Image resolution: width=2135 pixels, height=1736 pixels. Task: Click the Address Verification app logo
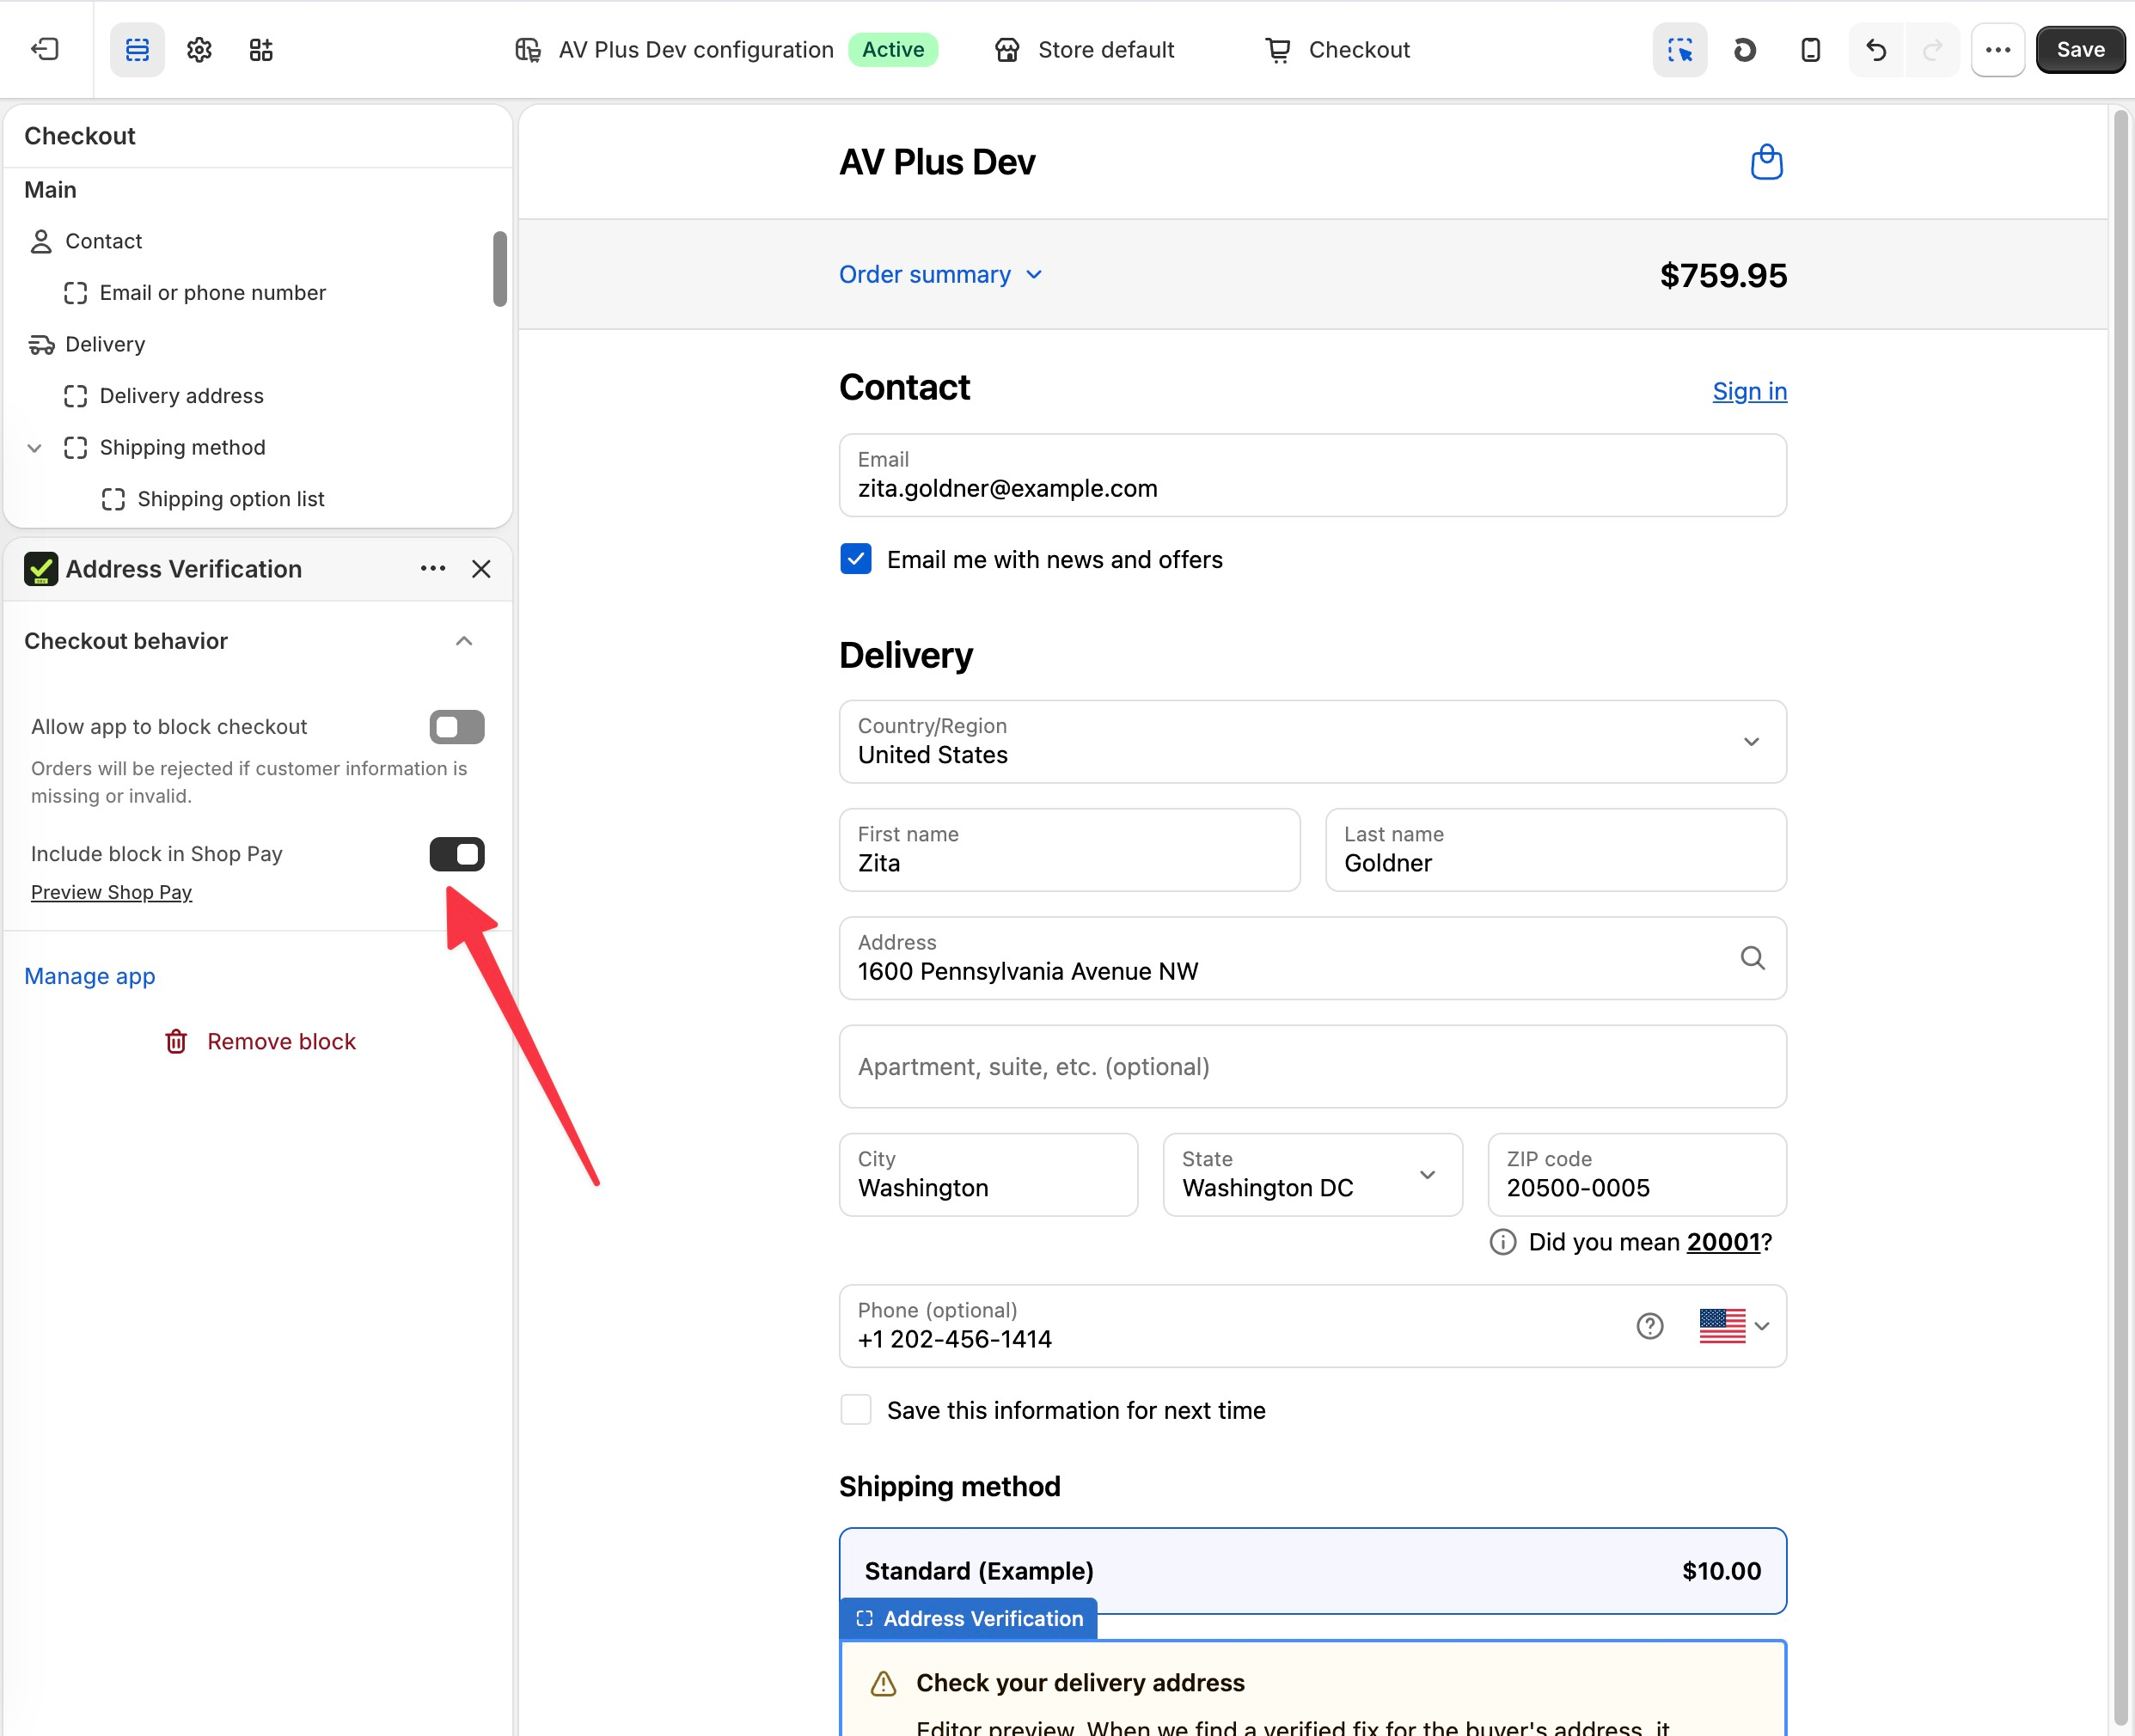[x=41, y=569]
